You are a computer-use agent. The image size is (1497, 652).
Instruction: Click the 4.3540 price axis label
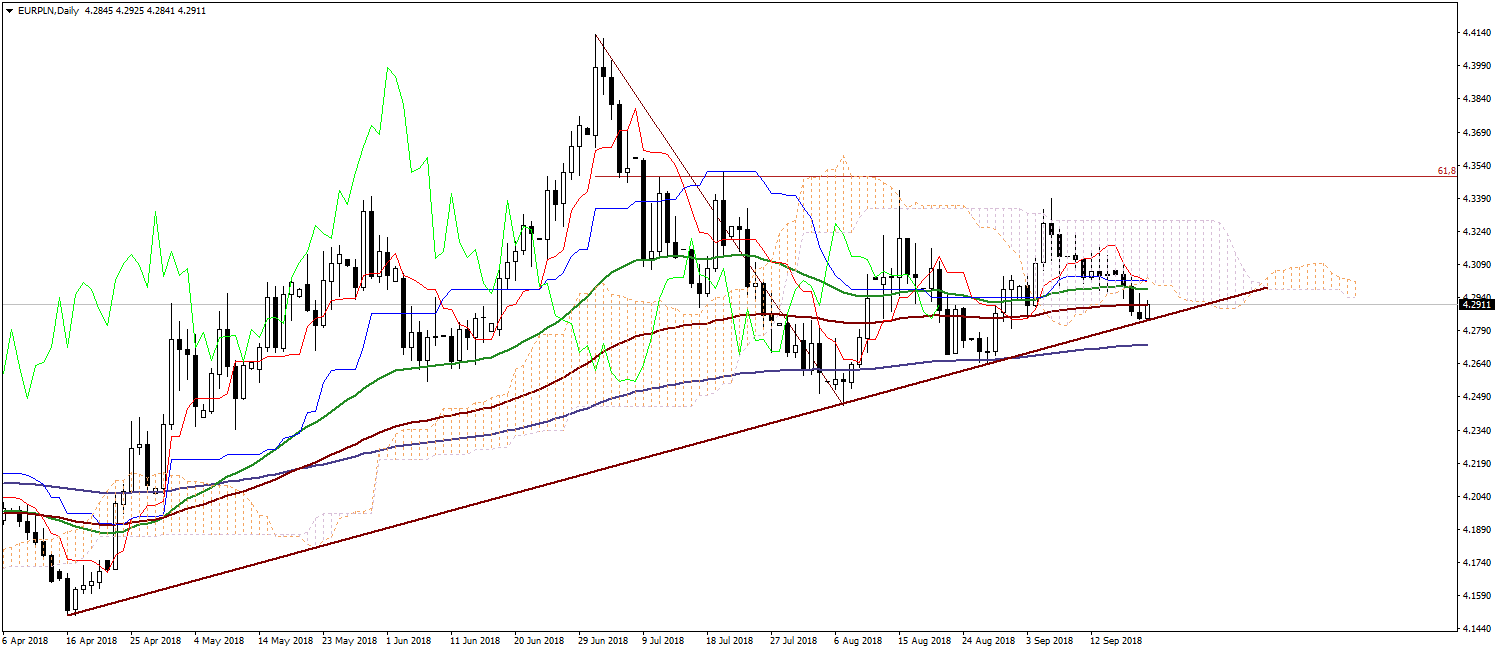[1476, 165]
